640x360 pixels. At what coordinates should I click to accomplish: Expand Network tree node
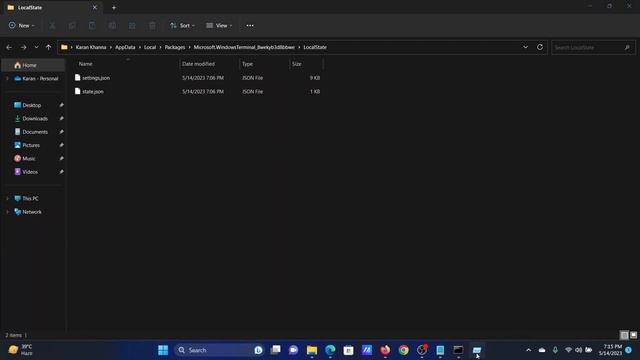pos(7,212)
